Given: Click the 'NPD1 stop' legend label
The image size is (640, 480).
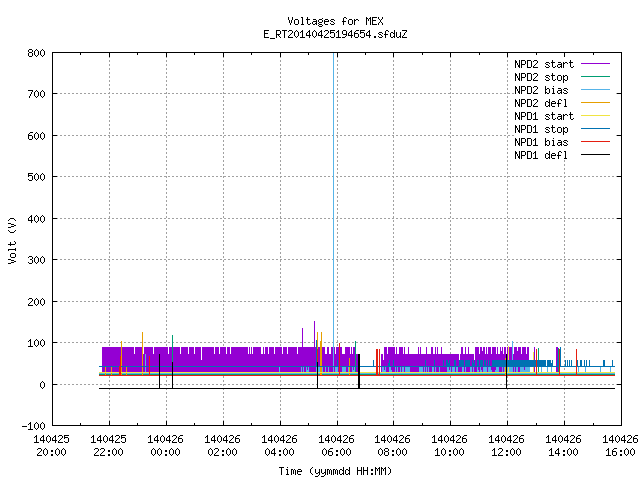Looking at the screenshot, I should 541,129.
